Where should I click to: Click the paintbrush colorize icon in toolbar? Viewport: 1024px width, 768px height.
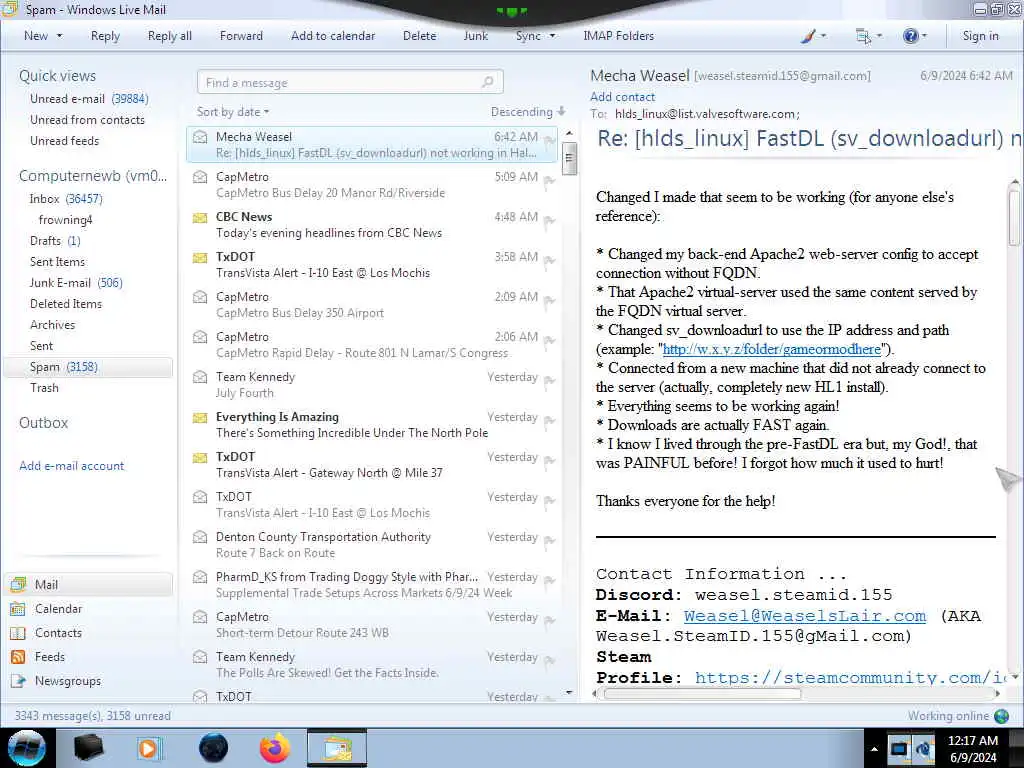click(808, 37)
